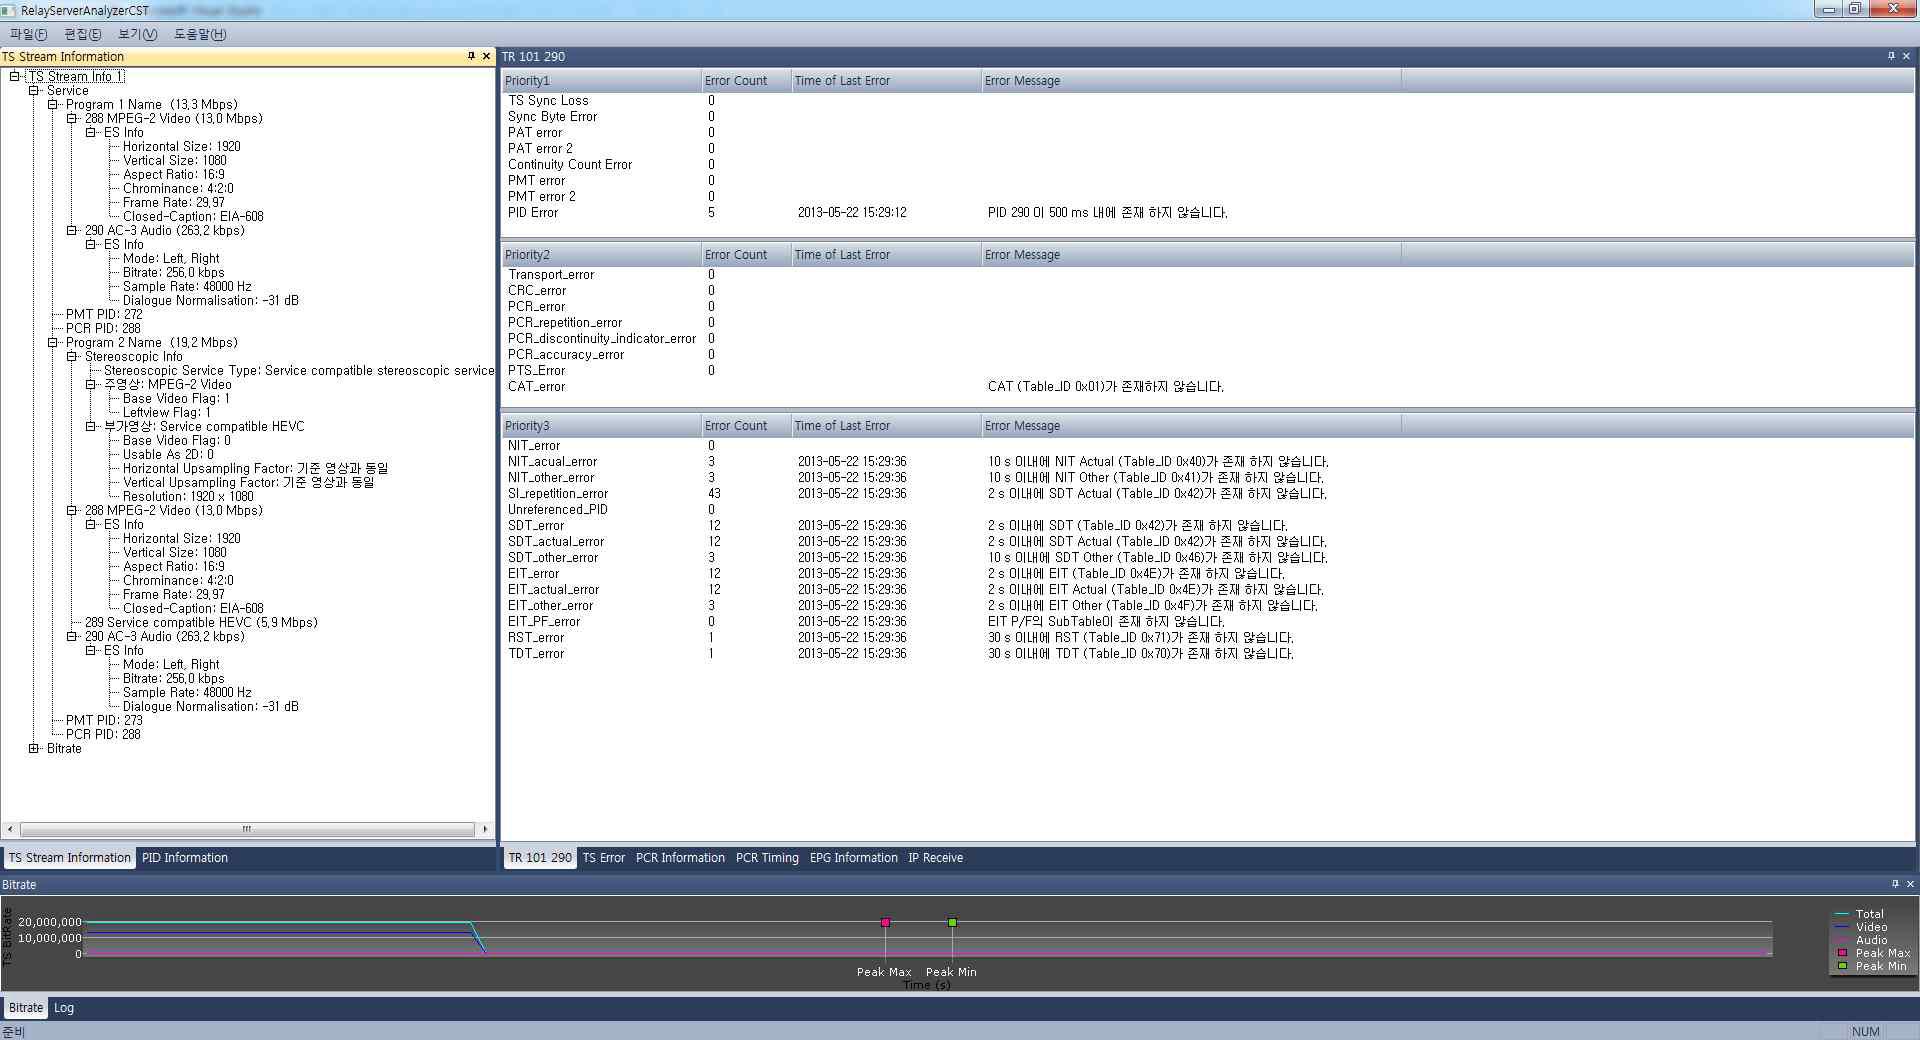Open the PCR Timing tab

(x=767, y=858)
